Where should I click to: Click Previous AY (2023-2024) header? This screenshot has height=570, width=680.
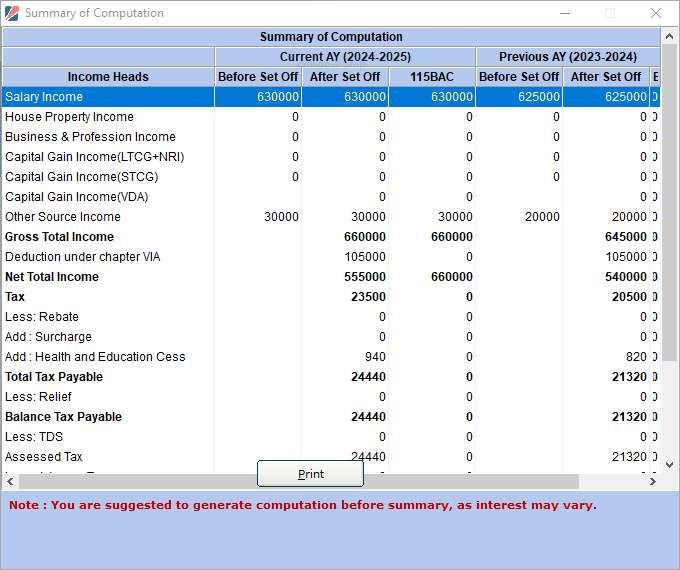pyautogui.click(x=568, y=57)
